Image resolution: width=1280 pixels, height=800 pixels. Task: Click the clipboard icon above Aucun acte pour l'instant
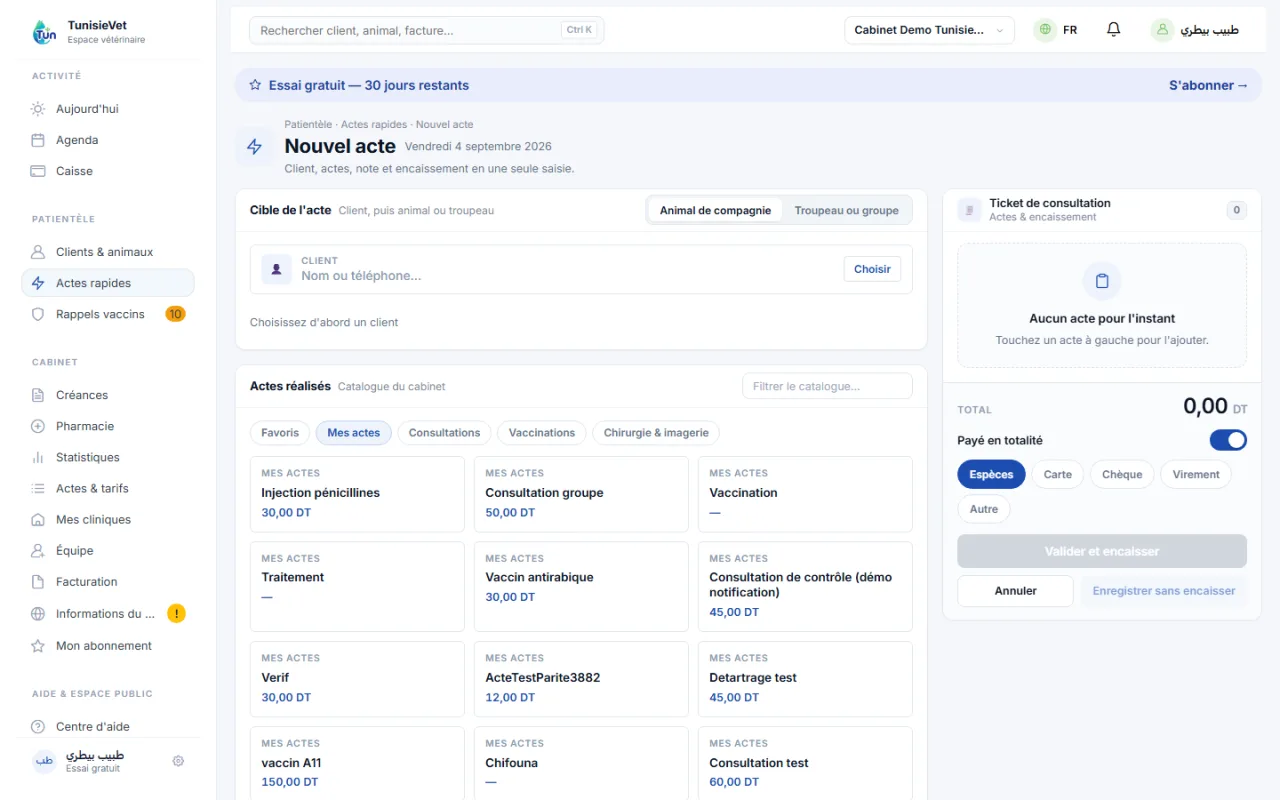pos(1102,281)
